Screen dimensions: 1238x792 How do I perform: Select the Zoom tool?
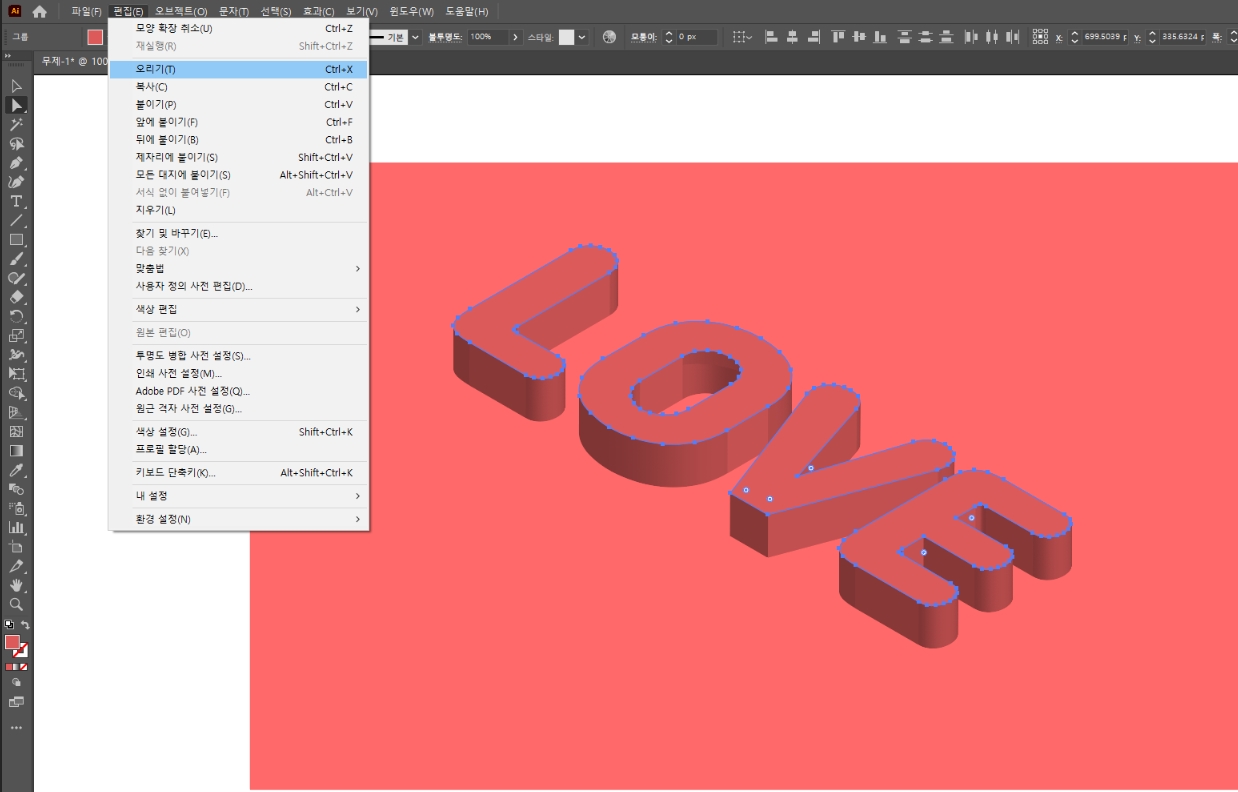point(16,604)
